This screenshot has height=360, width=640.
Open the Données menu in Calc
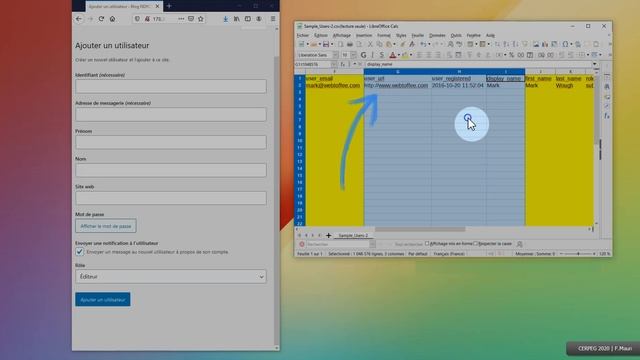[x=437, y=36]
